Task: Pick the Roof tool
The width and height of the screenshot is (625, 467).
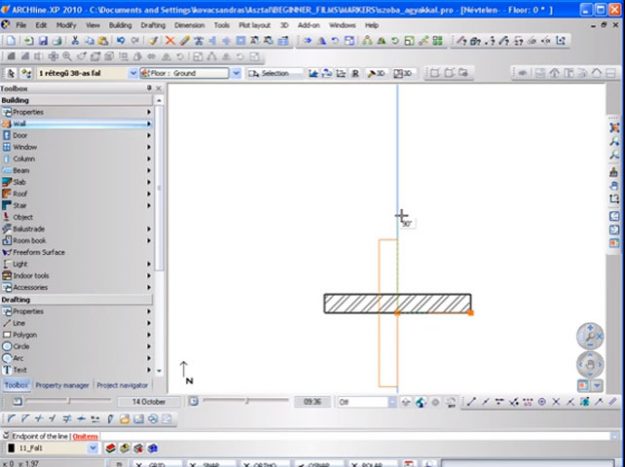Action: pyautogui.click(x=21, y=194)
